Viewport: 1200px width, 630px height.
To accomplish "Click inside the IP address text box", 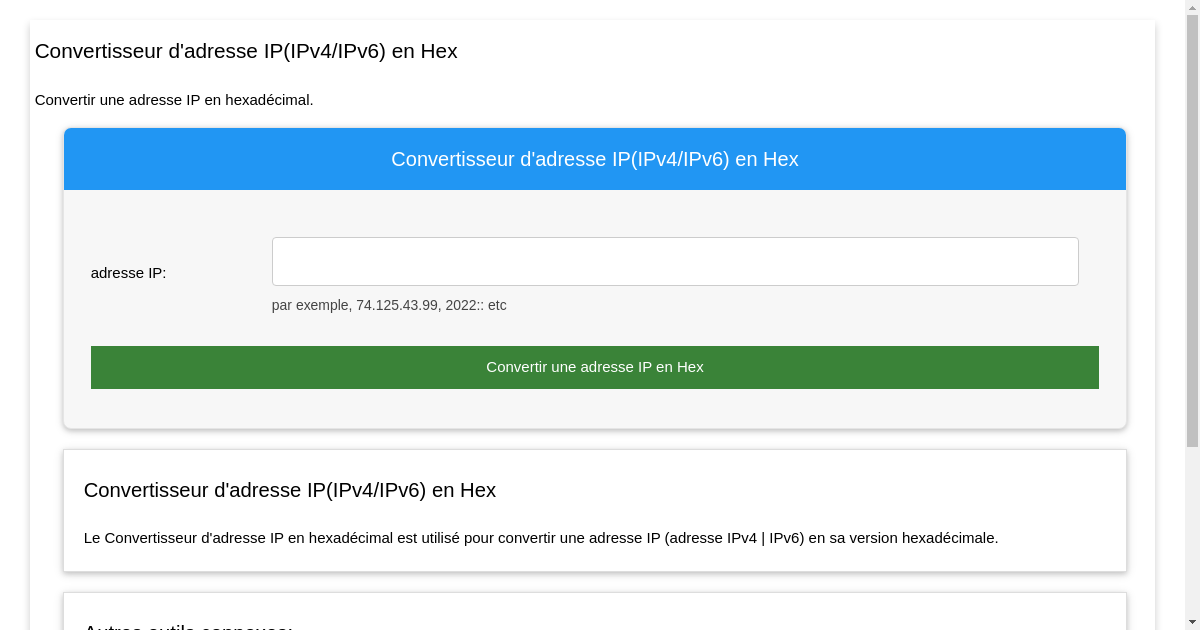I will 675,261.
